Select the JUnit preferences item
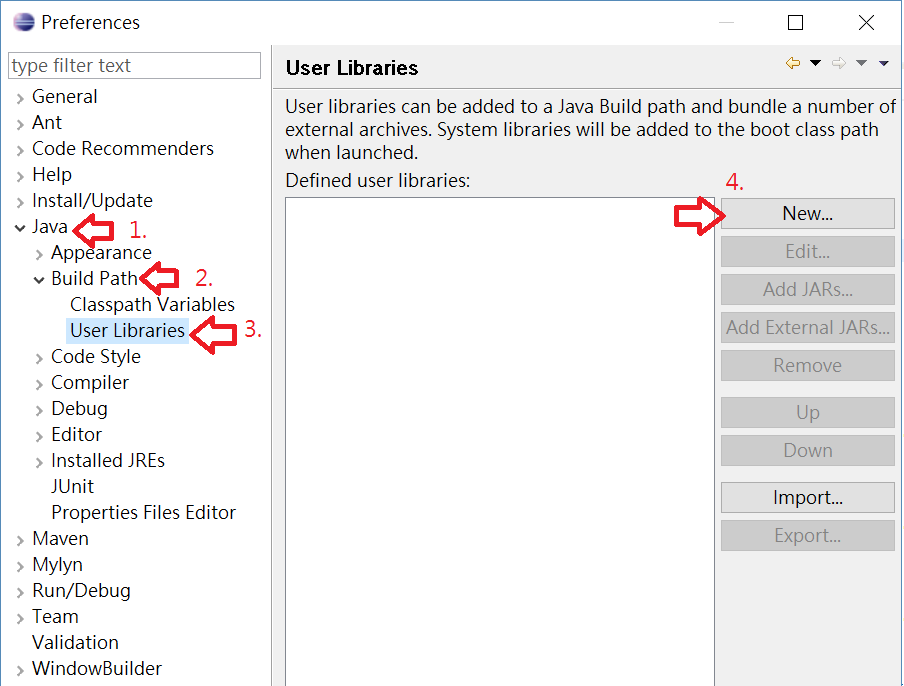The width and height of the screenshot is (904, 686). pos(72,487)
